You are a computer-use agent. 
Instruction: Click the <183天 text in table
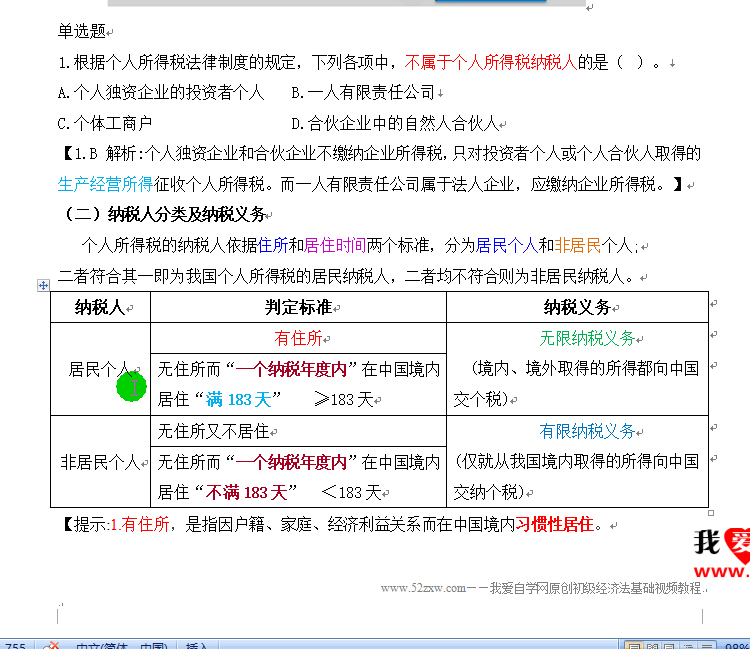(x=351, y=492)
